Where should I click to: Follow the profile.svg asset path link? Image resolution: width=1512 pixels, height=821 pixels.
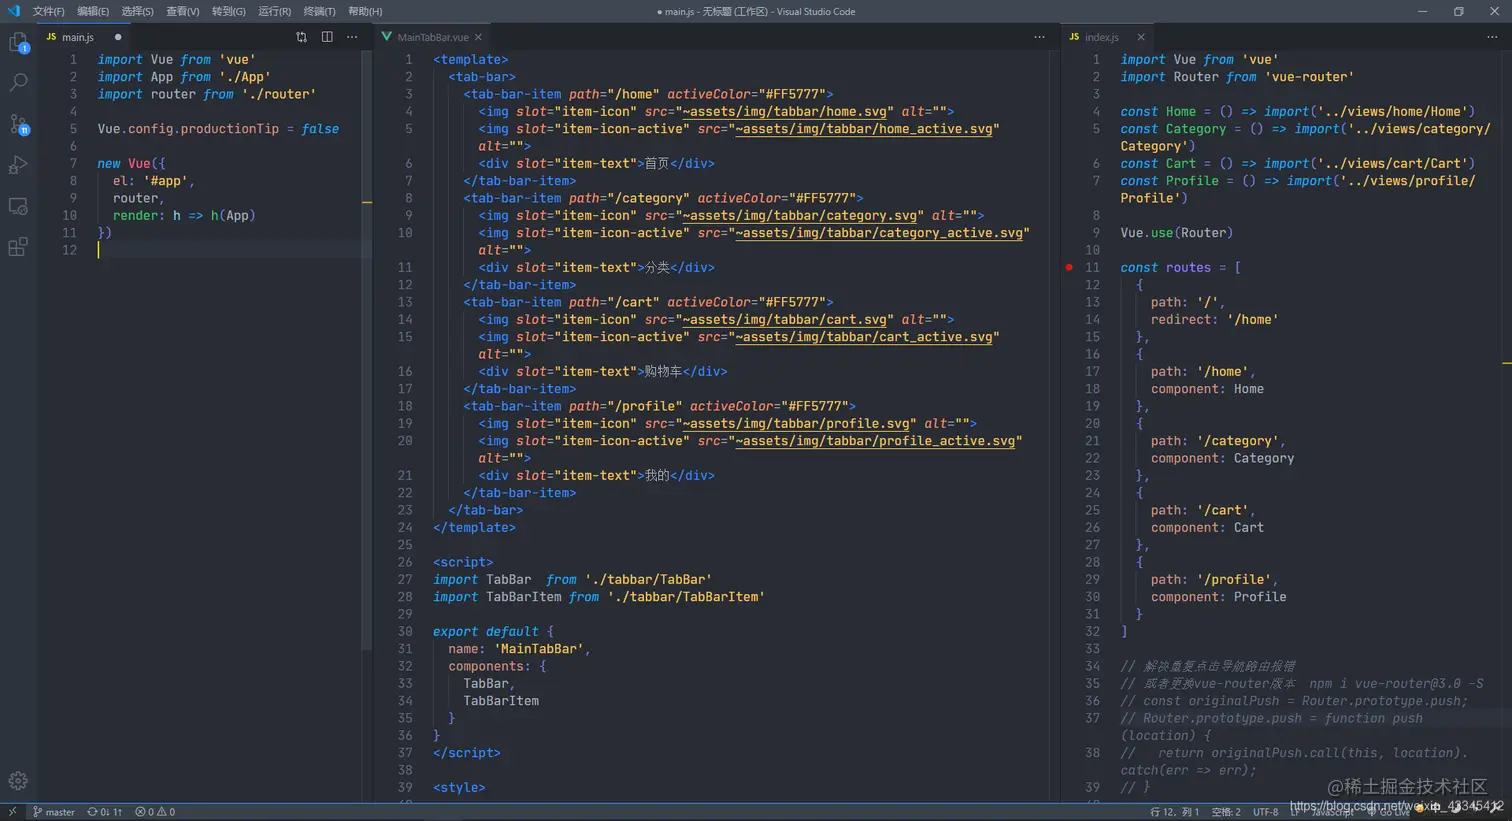point(796,423)
